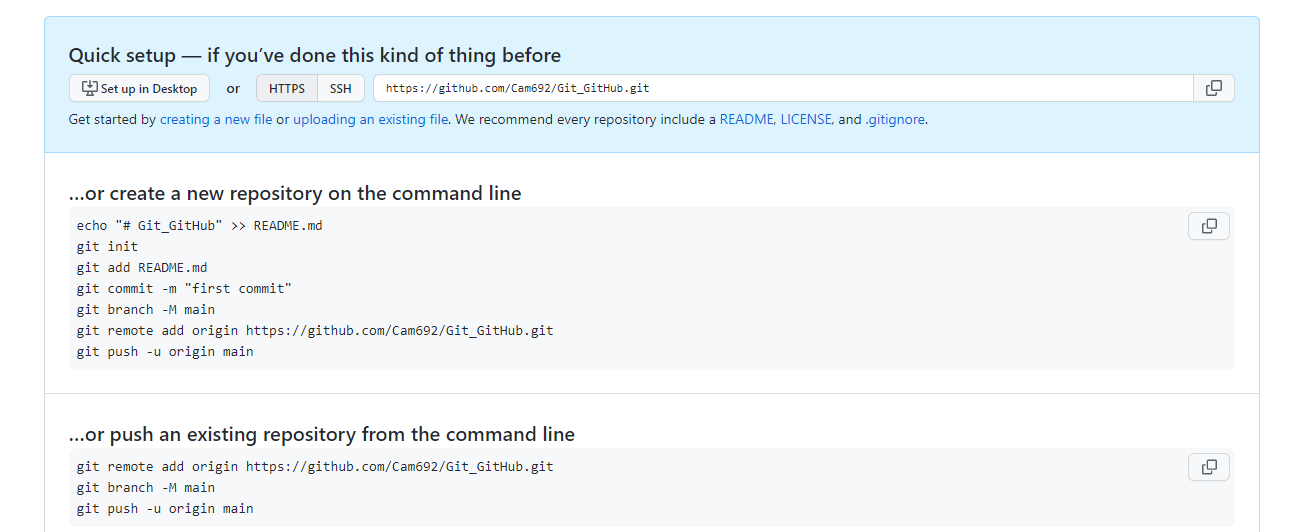Click Set up in Desktop button
The image size is (1295, 532).
140,88
